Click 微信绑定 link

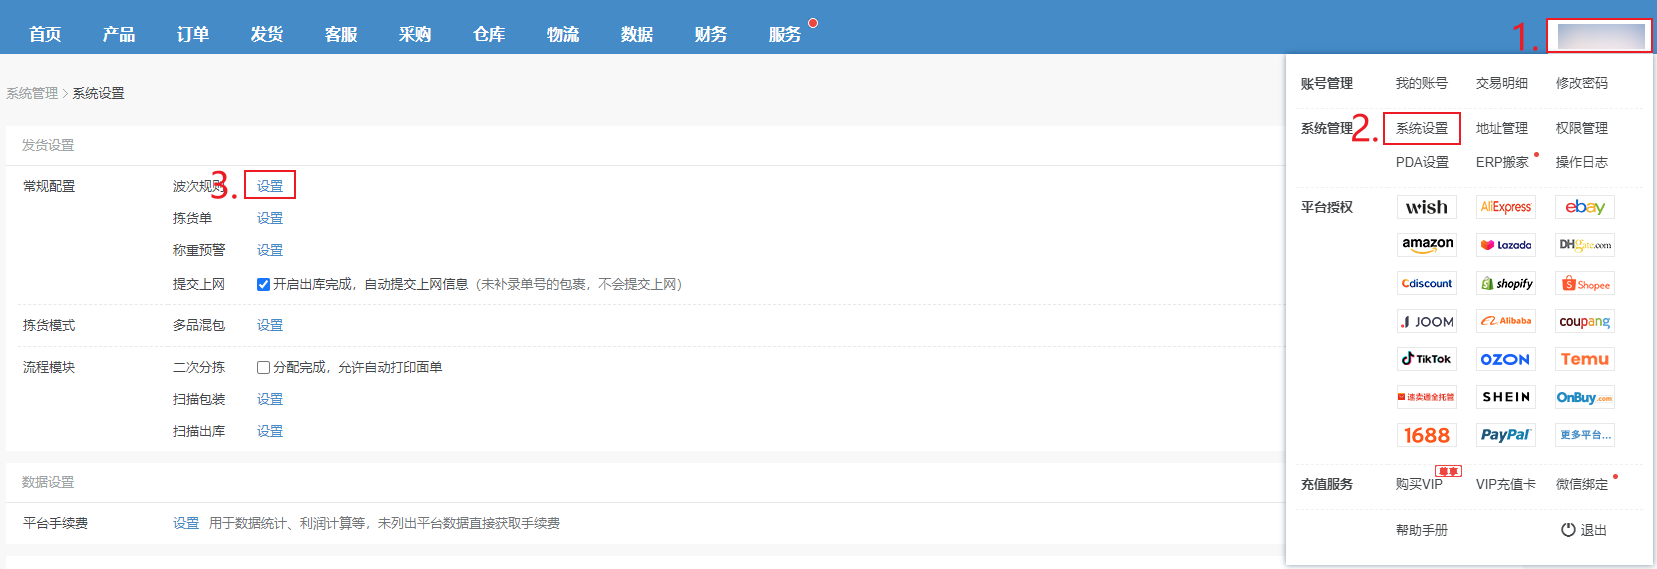pos(1582,484)
